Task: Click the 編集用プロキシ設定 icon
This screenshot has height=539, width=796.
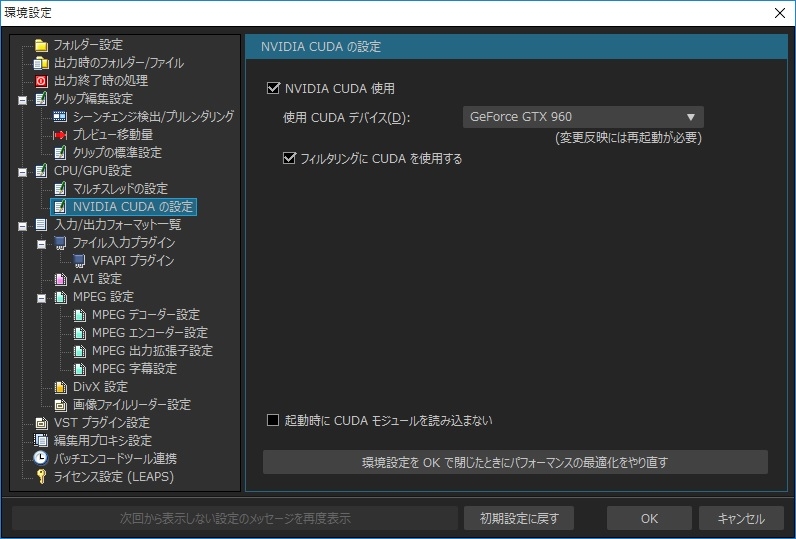Action: [x=41, y=441]
